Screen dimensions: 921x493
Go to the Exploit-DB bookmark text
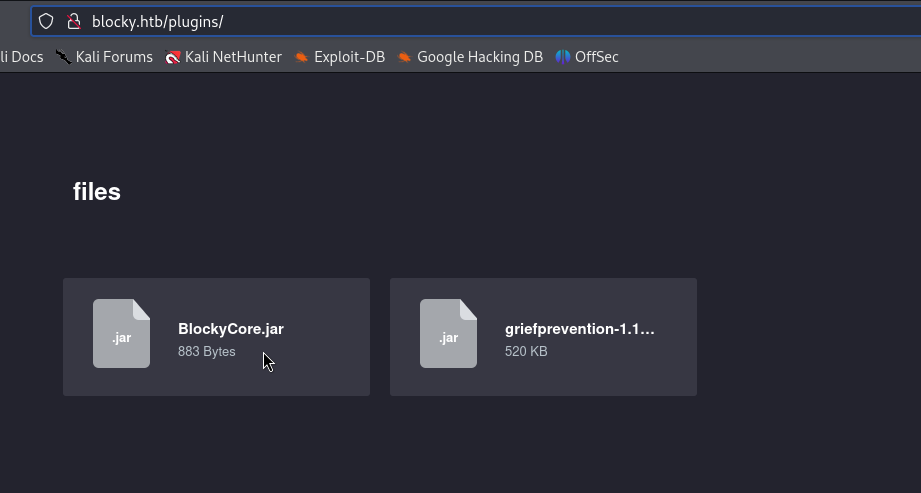(x=349, y=57)
